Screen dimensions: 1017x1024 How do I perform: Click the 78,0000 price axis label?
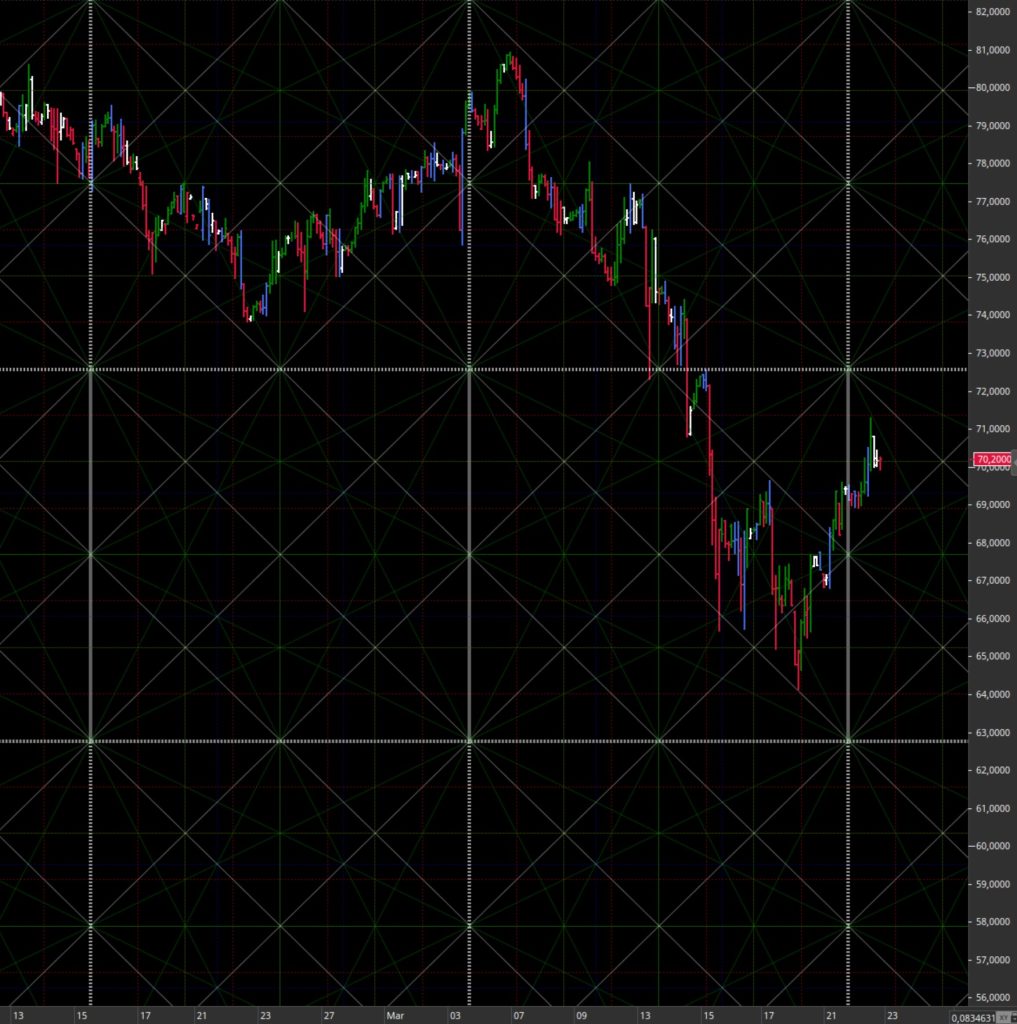pos(993,163)
